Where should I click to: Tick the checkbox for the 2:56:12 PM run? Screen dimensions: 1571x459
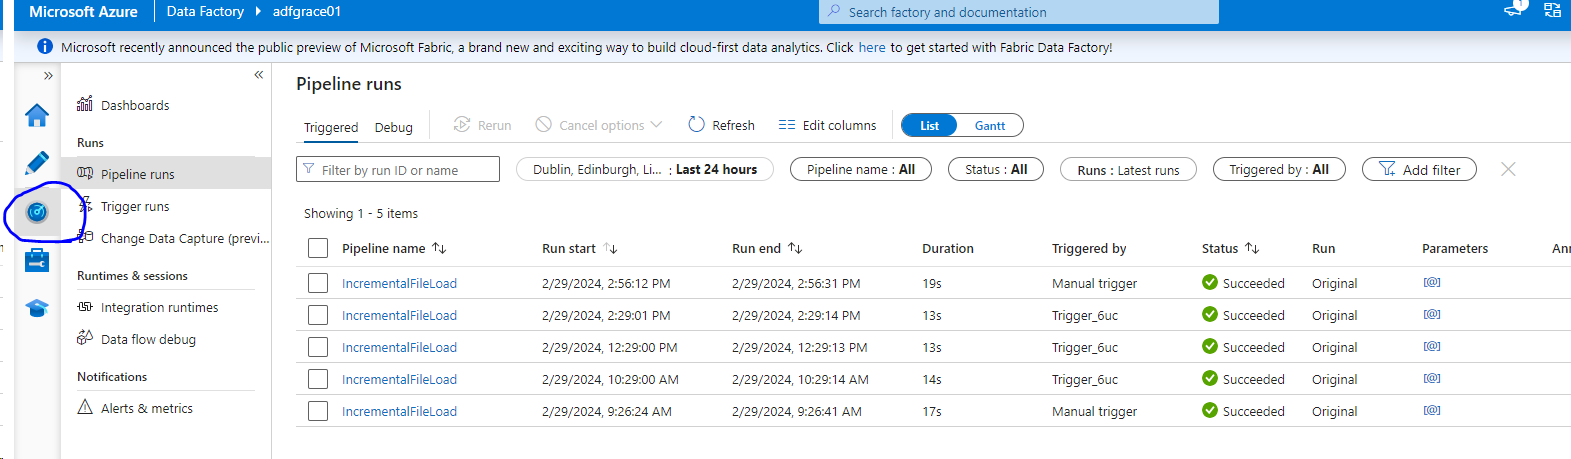point(318,283)
